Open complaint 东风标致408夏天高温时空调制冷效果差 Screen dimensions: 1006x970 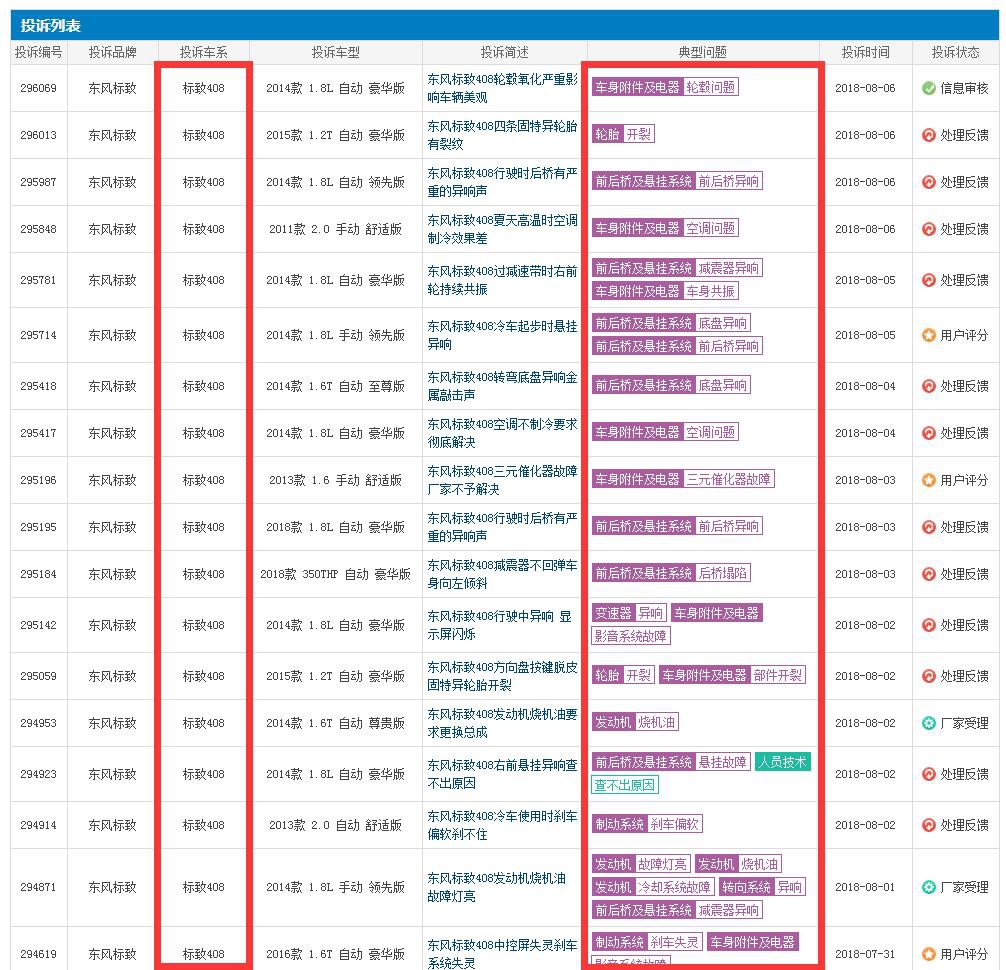[x=502, y=229]
